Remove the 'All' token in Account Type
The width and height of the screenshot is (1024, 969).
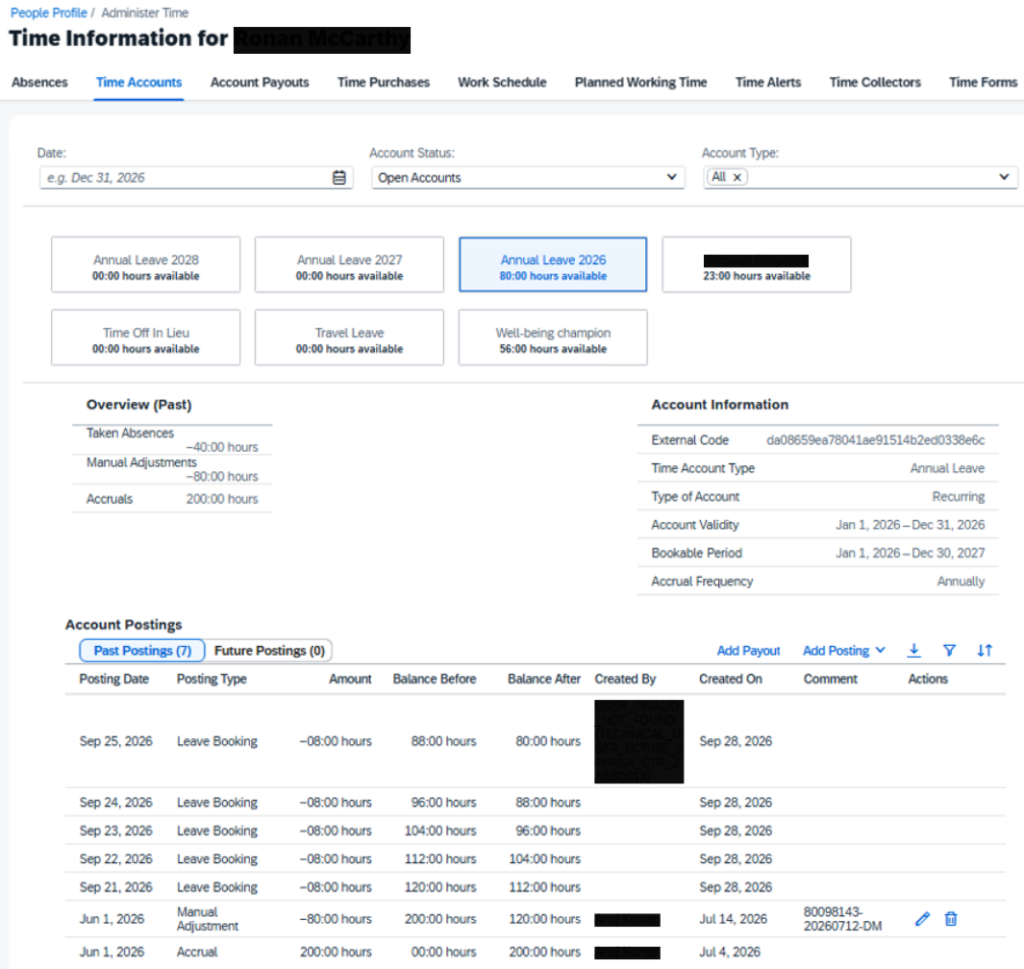coord(737,177)
